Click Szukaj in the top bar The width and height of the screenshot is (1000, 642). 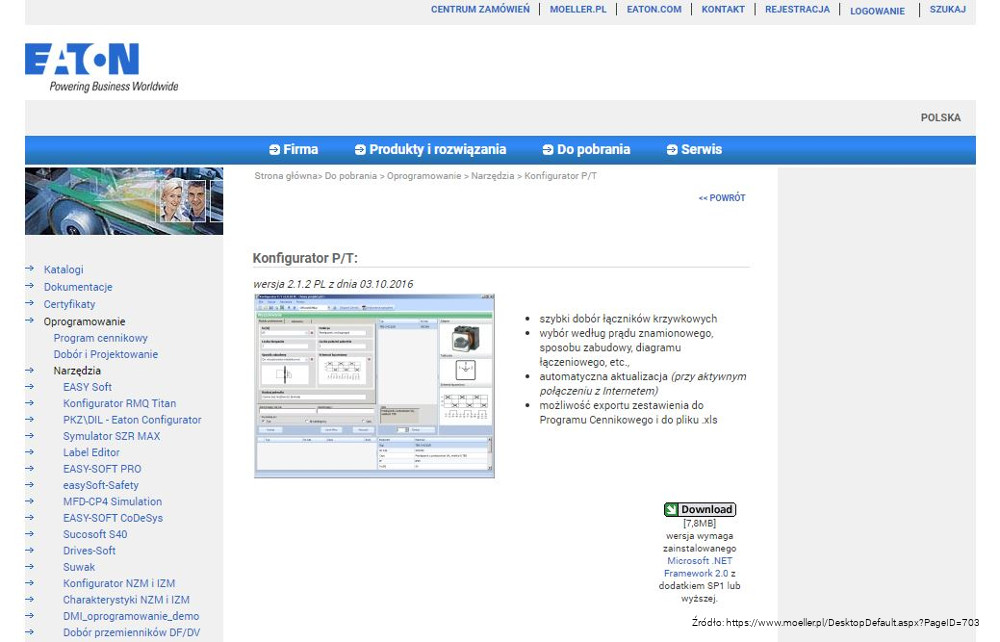[x=947, y=10]
